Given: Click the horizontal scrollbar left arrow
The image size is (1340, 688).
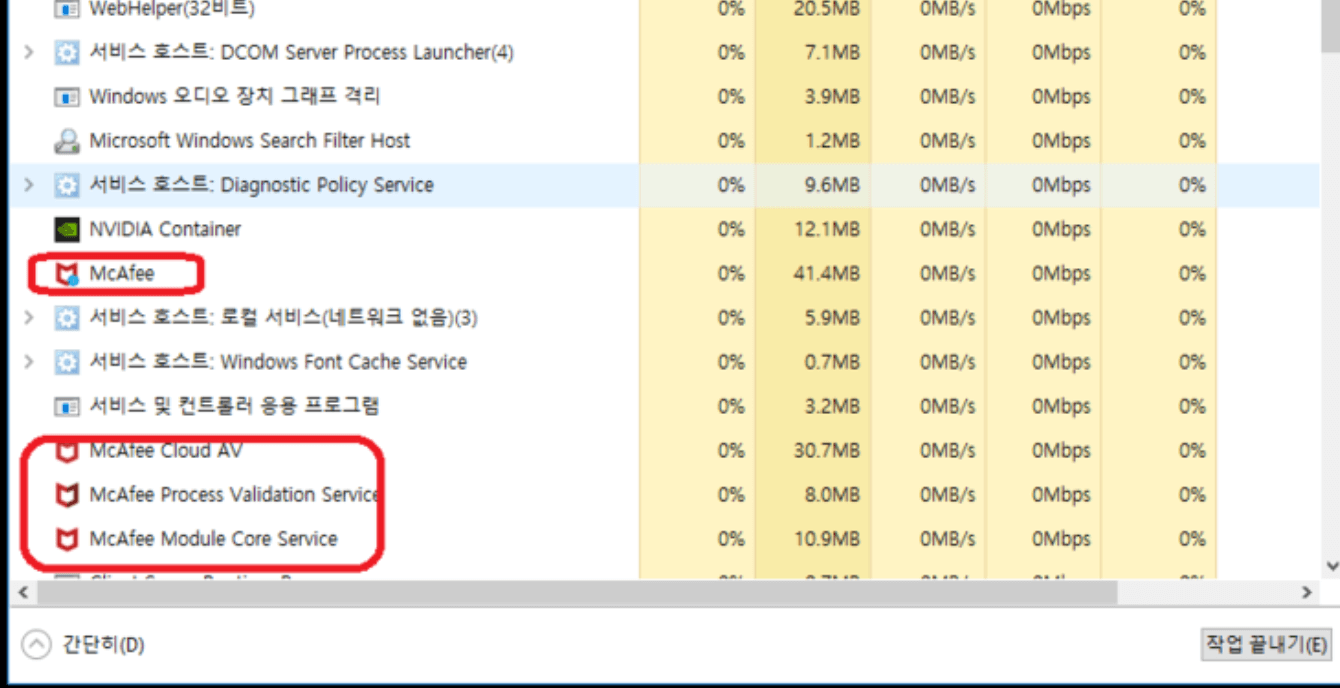Looking at the screenshot, I should tap(22, 593).
